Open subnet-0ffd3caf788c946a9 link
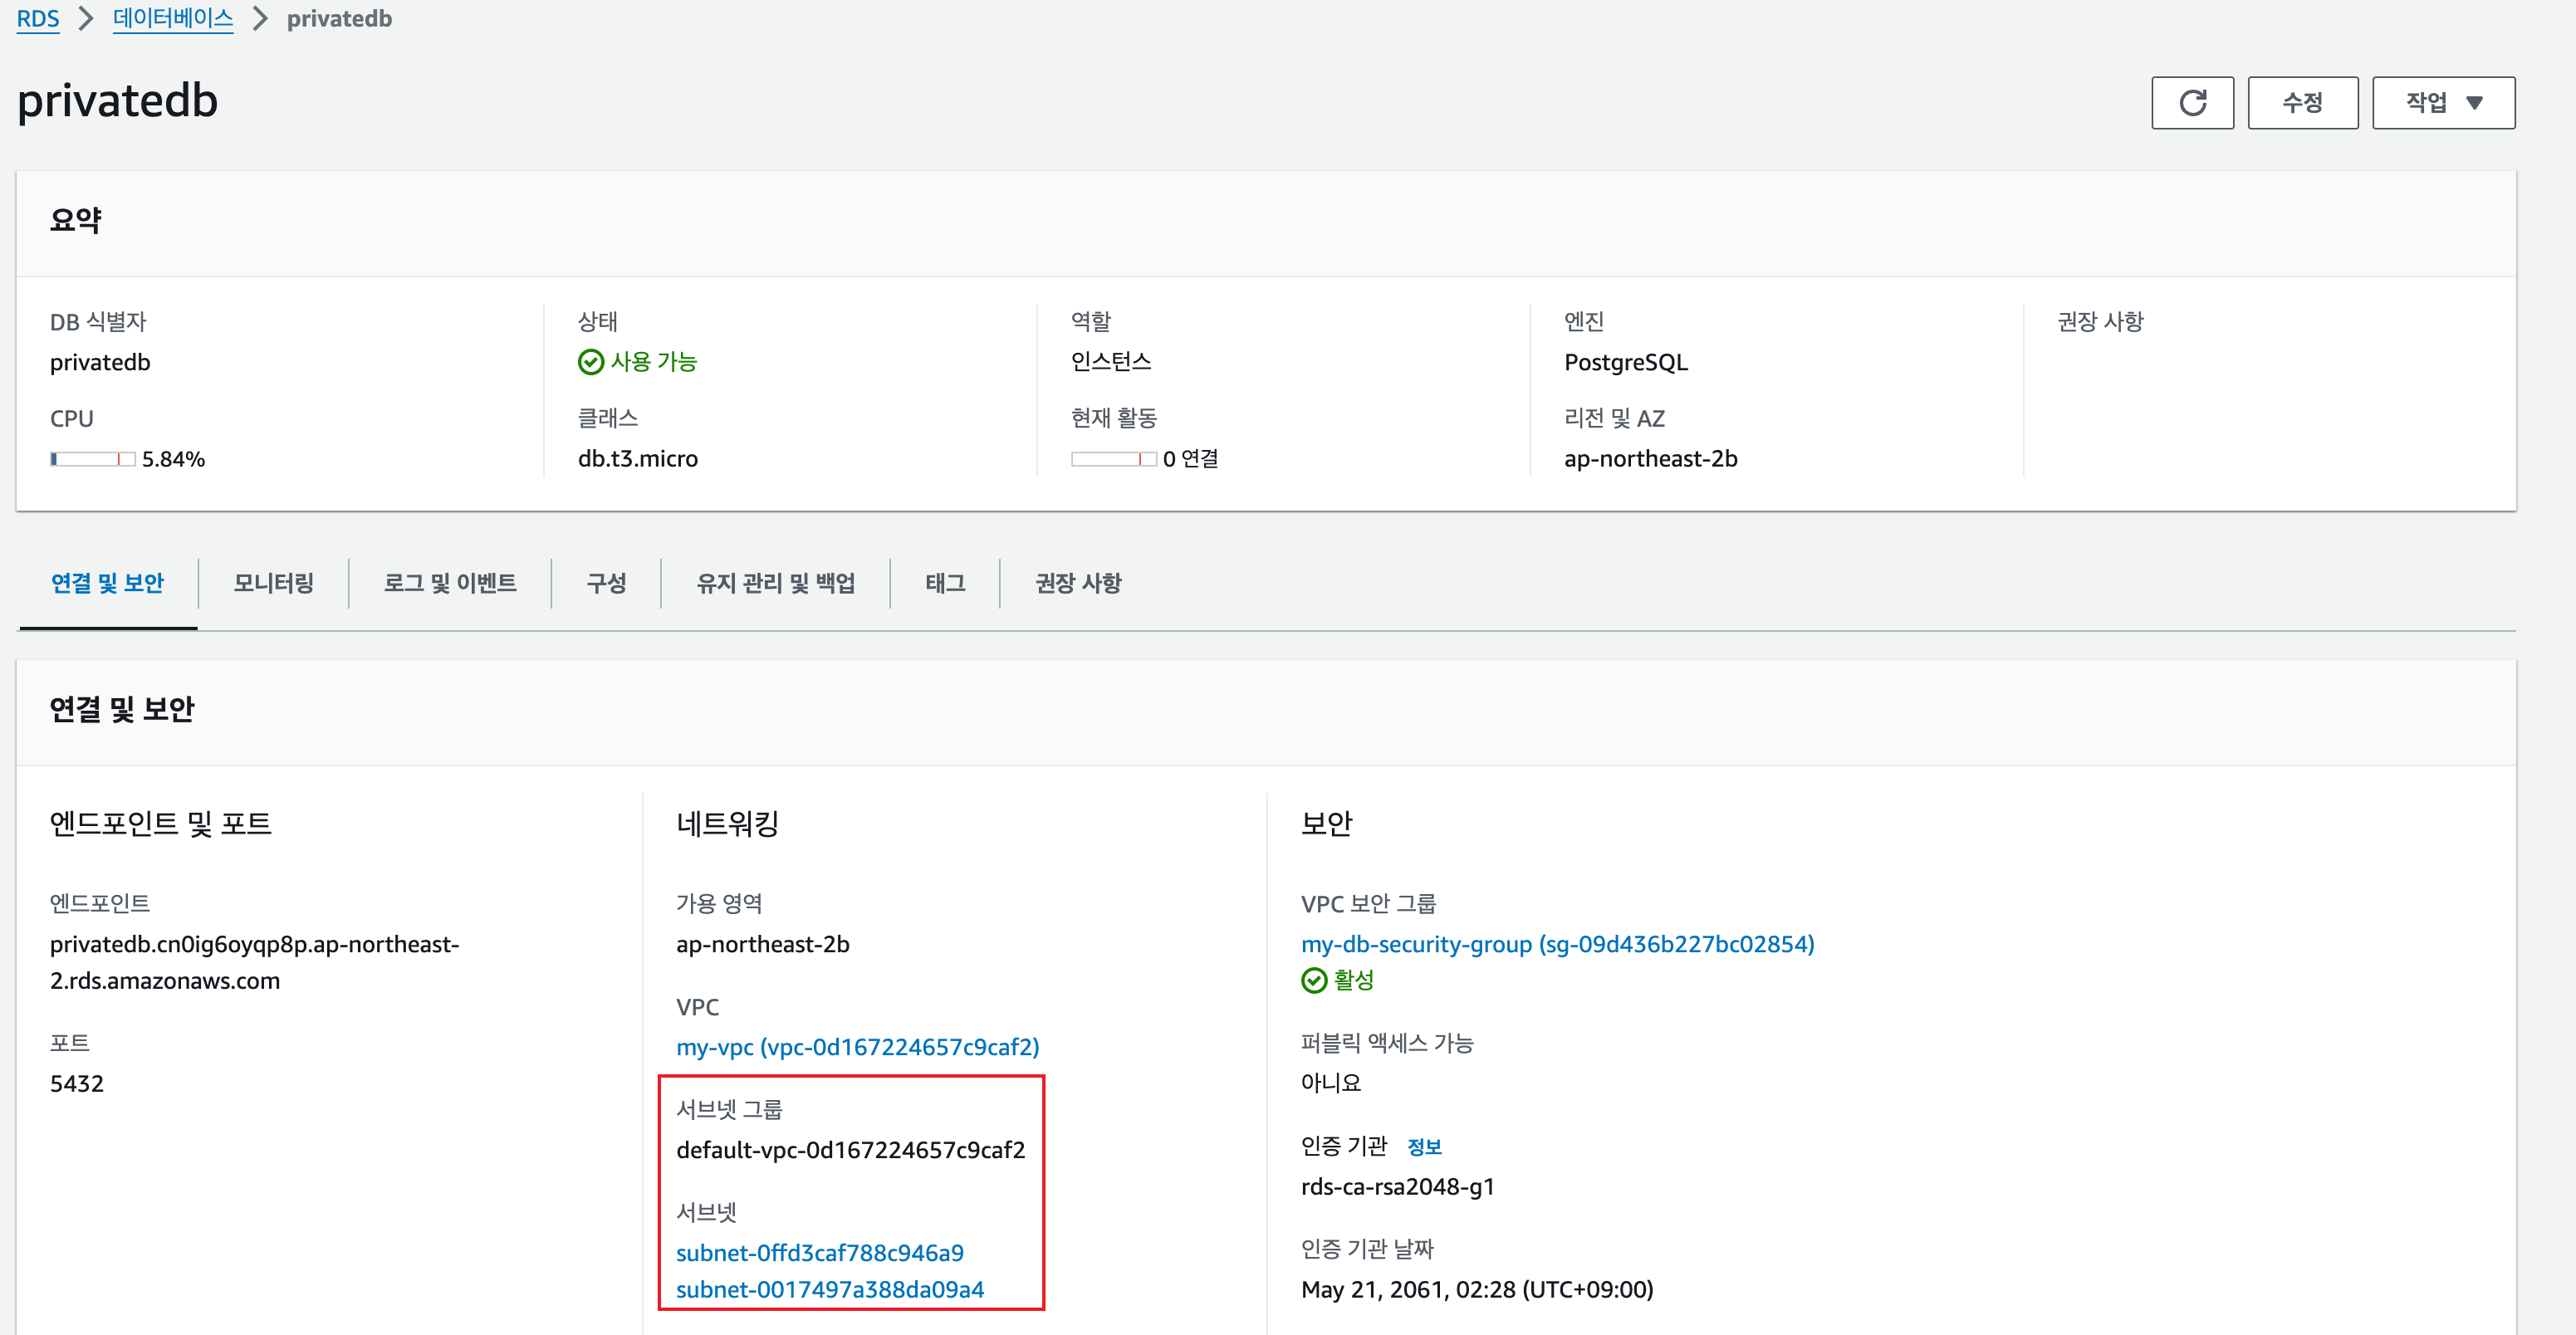 pyautogui.click(x=819, y=1253)
